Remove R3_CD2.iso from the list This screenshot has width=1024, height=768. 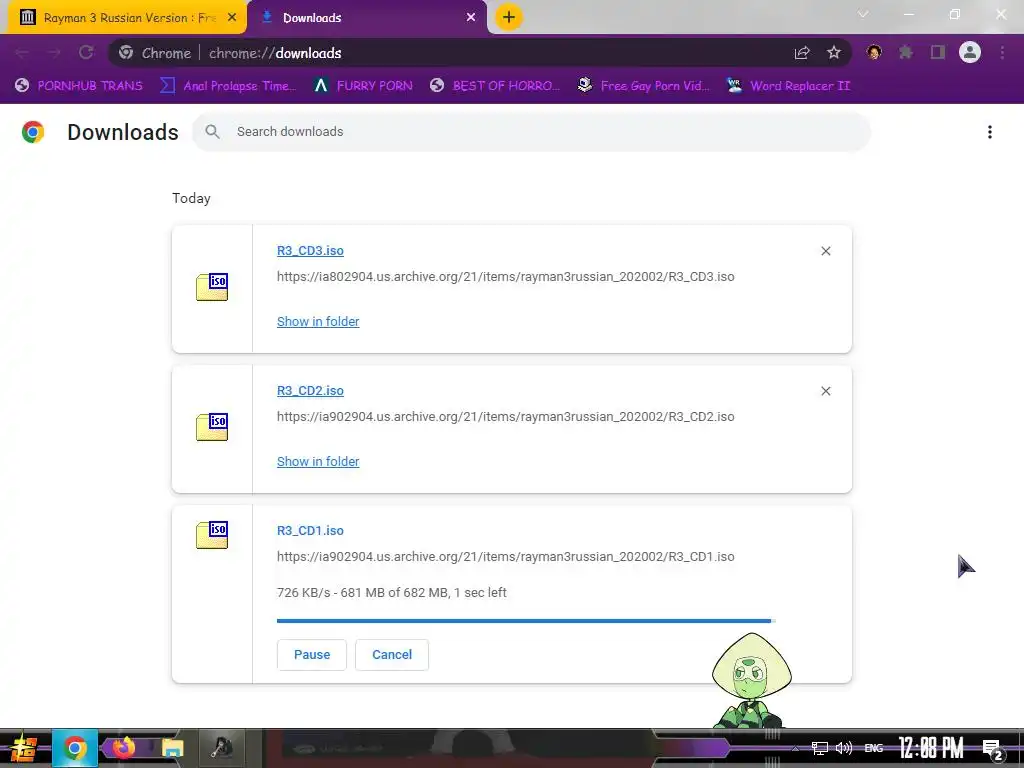pos(826,391)
